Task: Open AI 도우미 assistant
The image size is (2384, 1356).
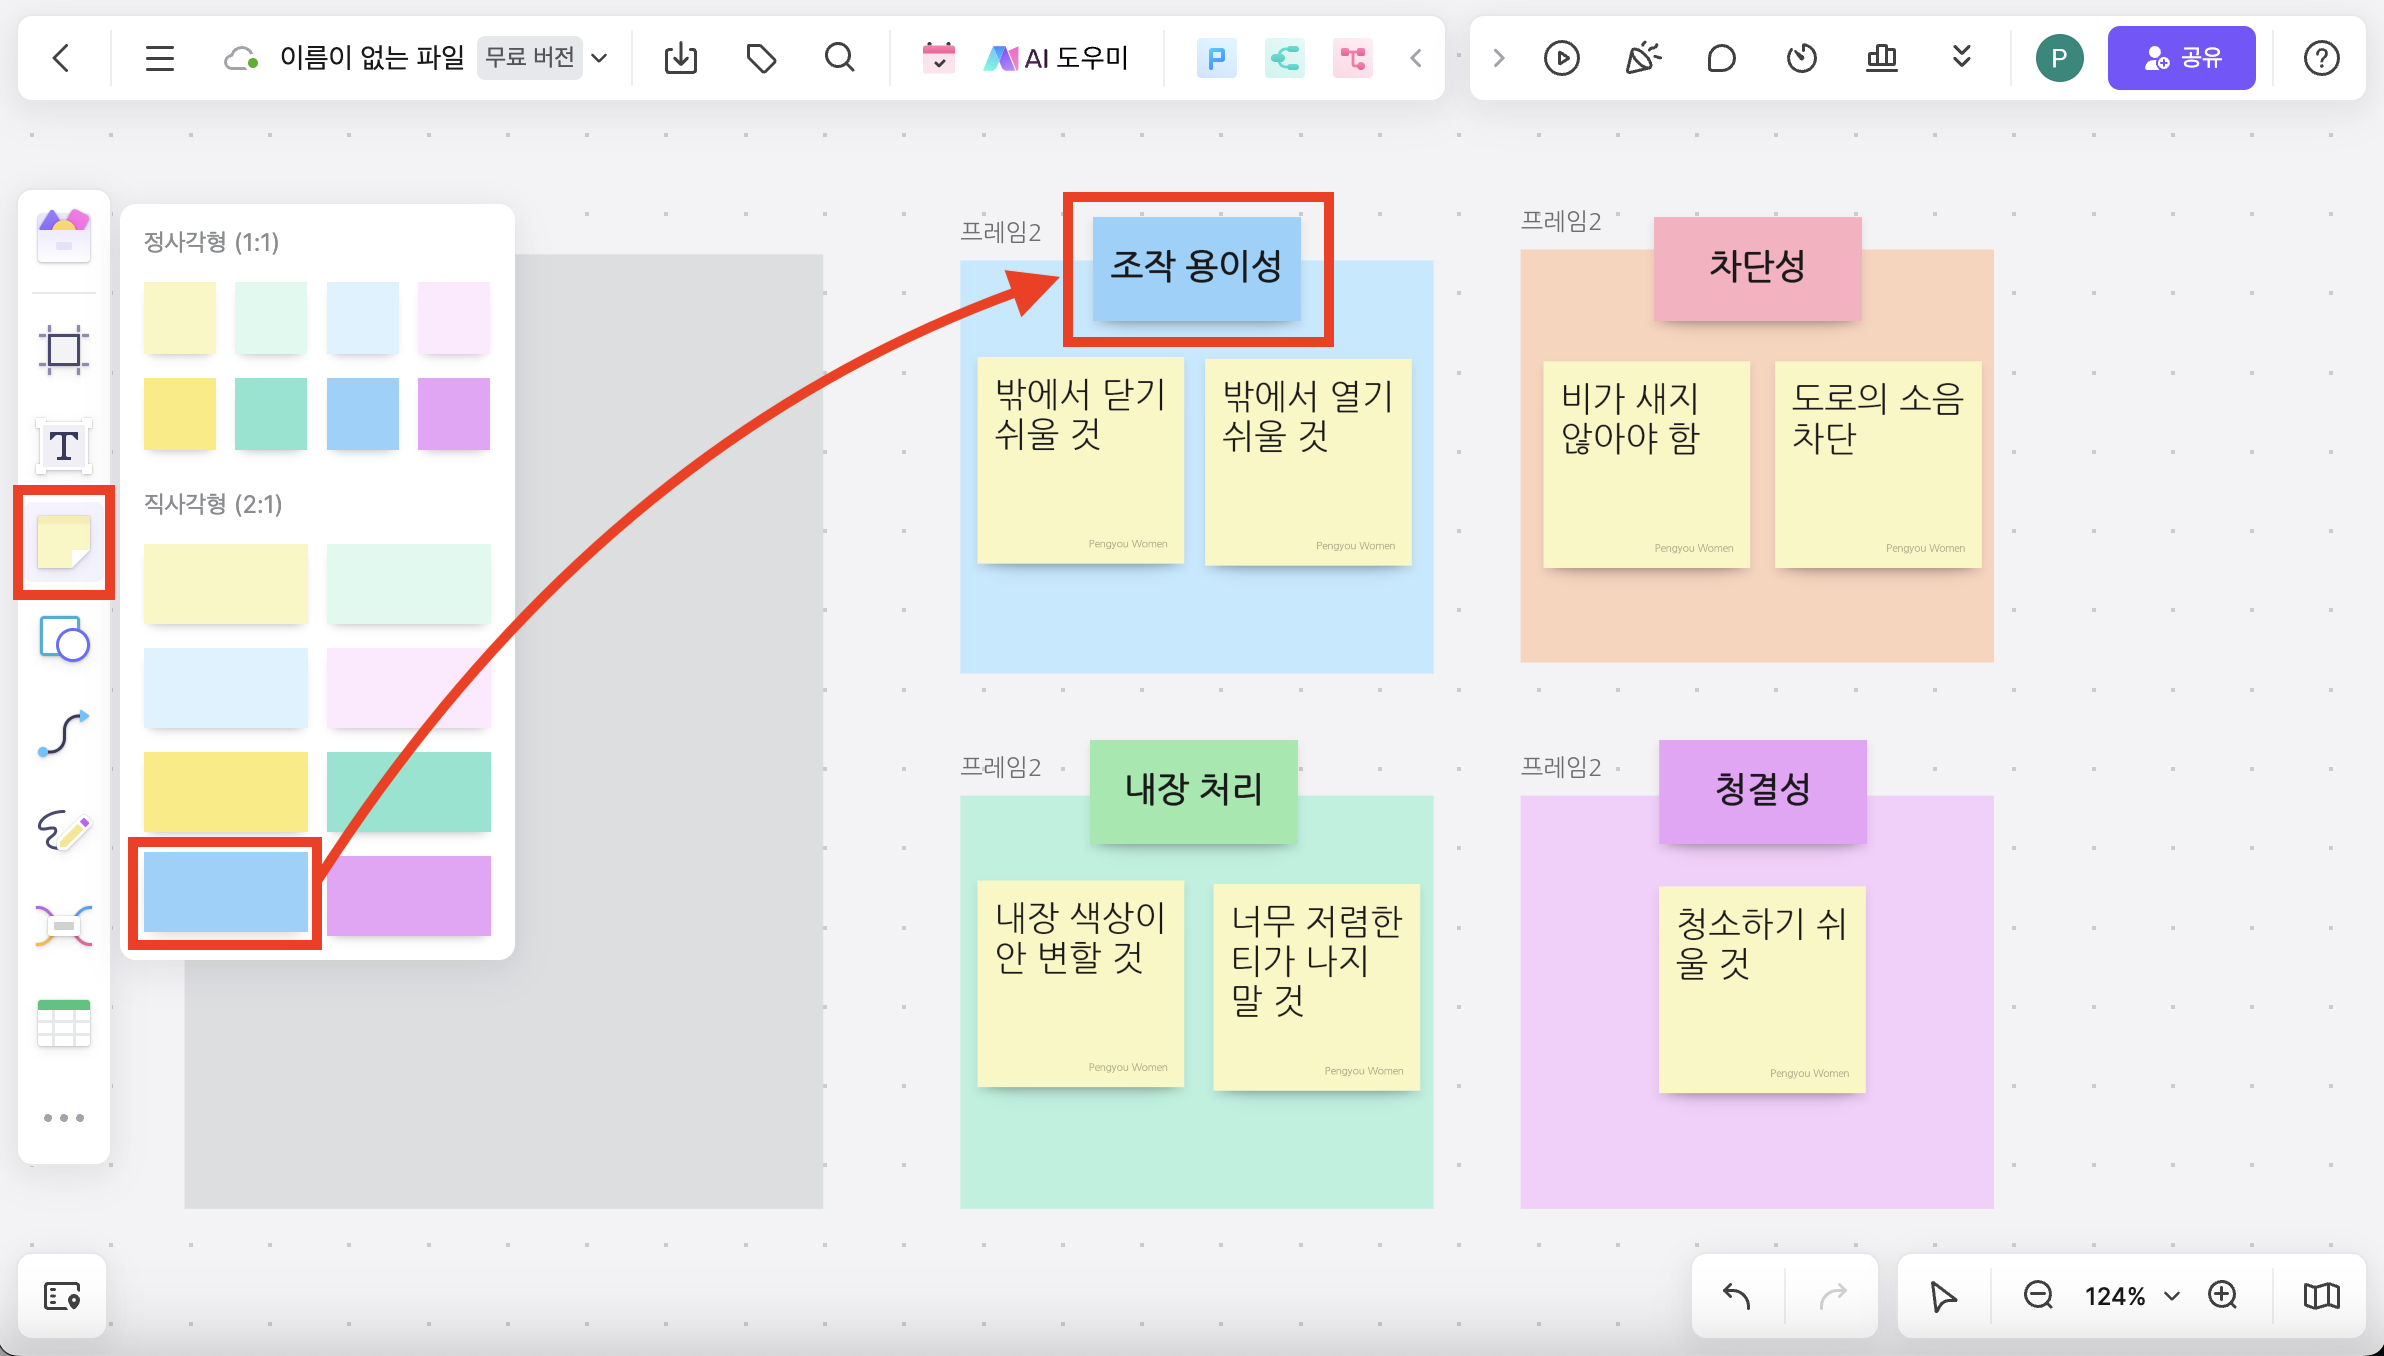Action: [1056, 58]
